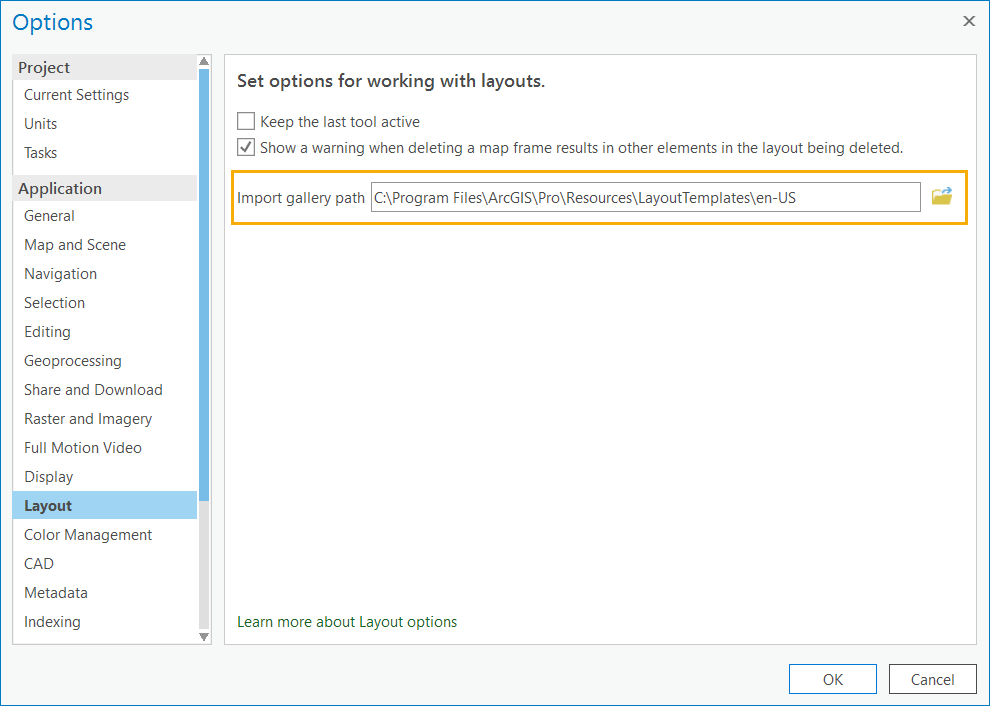
Task: Select the Color Management settings
Action: pos(87,534)
